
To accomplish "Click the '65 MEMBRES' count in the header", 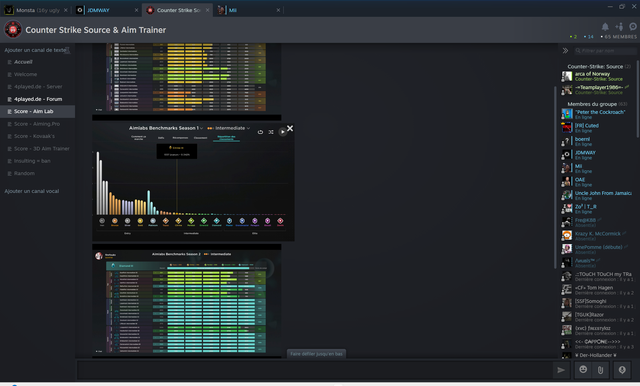I will 620,37.
